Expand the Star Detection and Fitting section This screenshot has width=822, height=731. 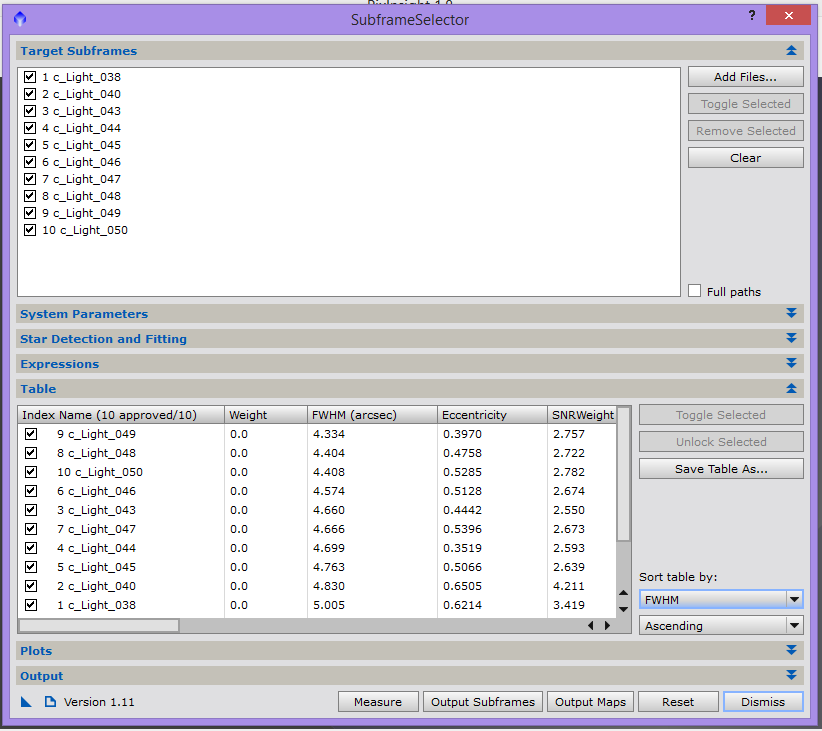[791, 339]
